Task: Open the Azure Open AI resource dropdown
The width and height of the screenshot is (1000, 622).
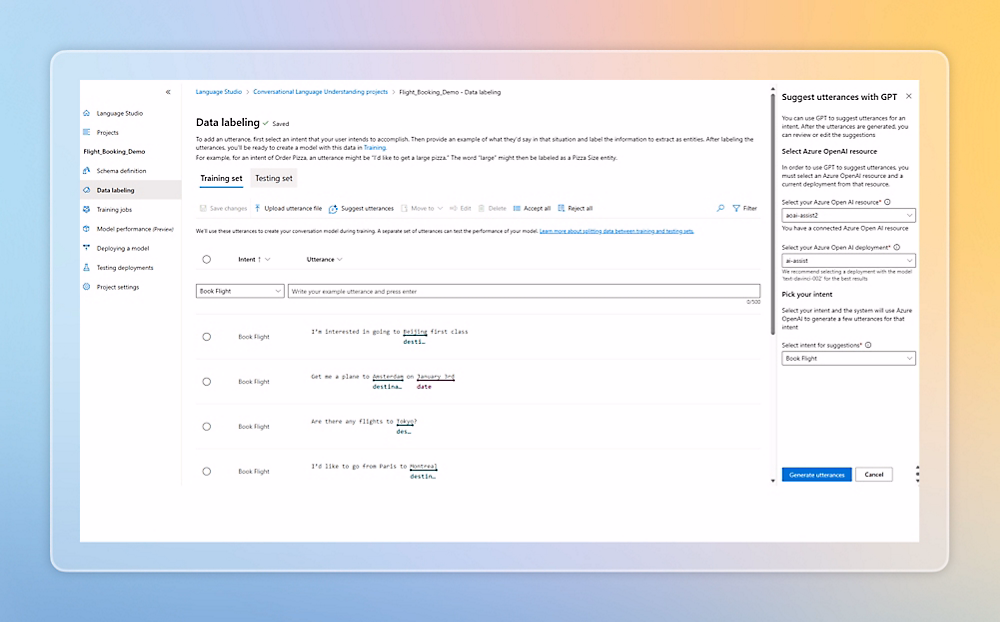Action: [x=848, y=215]
